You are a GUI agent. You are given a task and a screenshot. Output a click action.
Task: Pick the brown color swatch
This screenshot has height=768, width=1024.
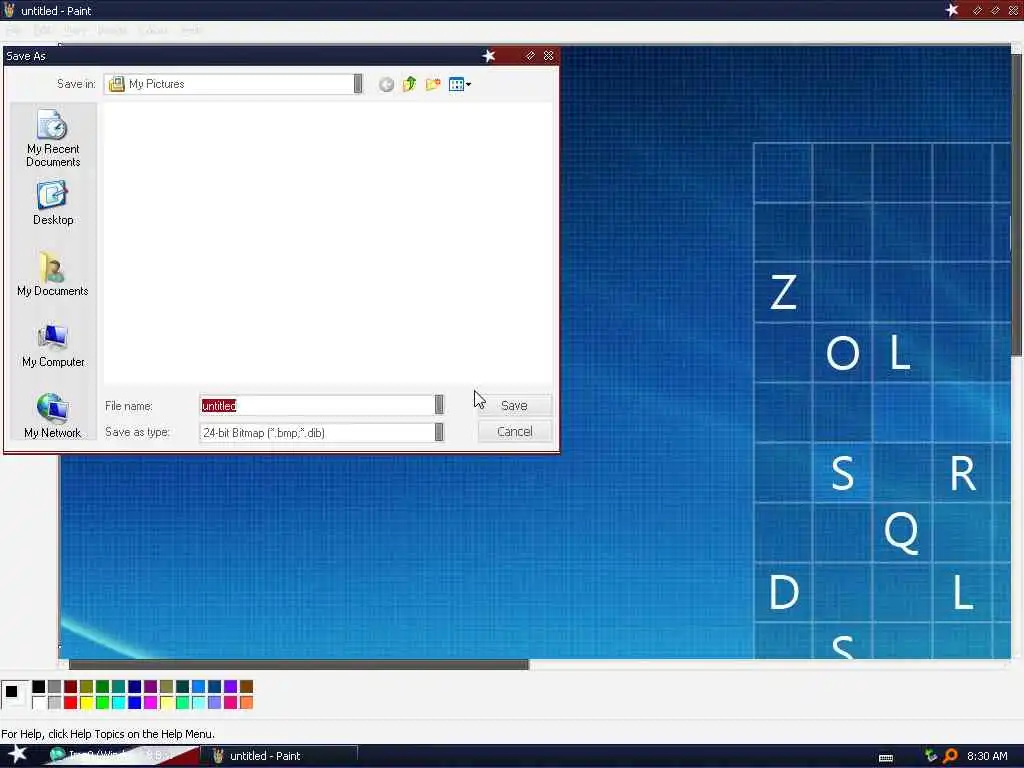pos(246,686)
